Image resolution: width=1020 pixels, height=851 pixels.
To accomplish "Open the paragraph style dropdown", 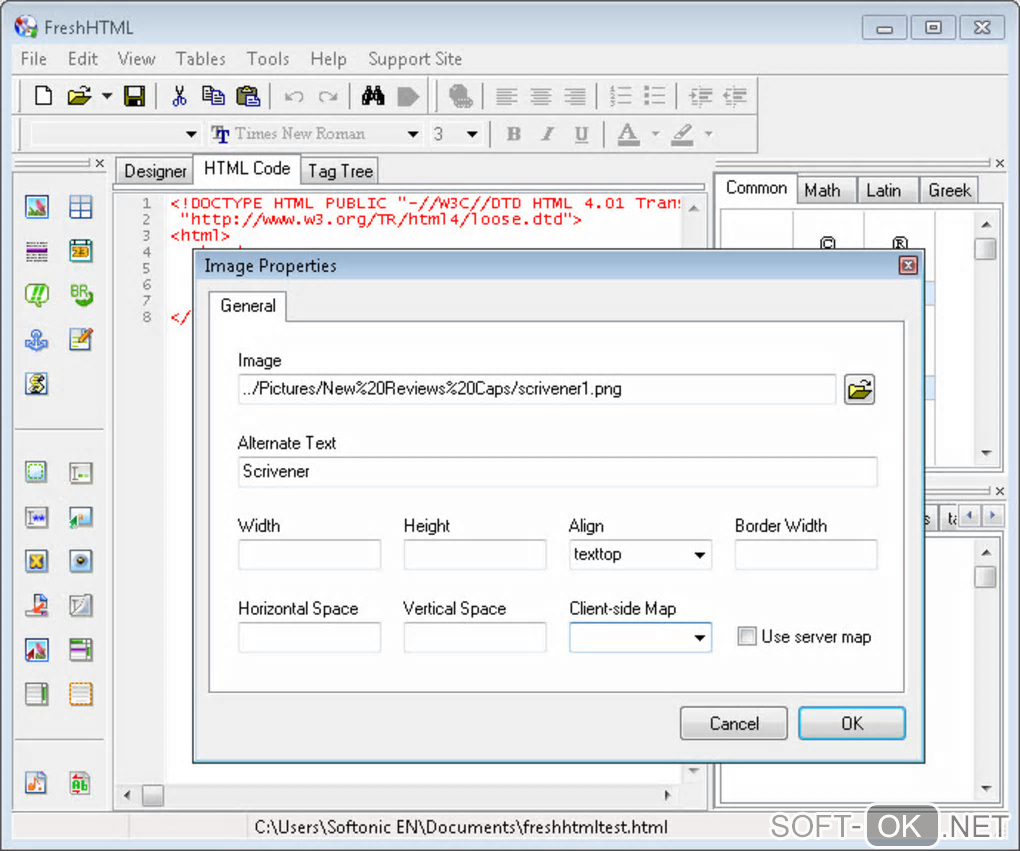I will click(x=191, y=134).
